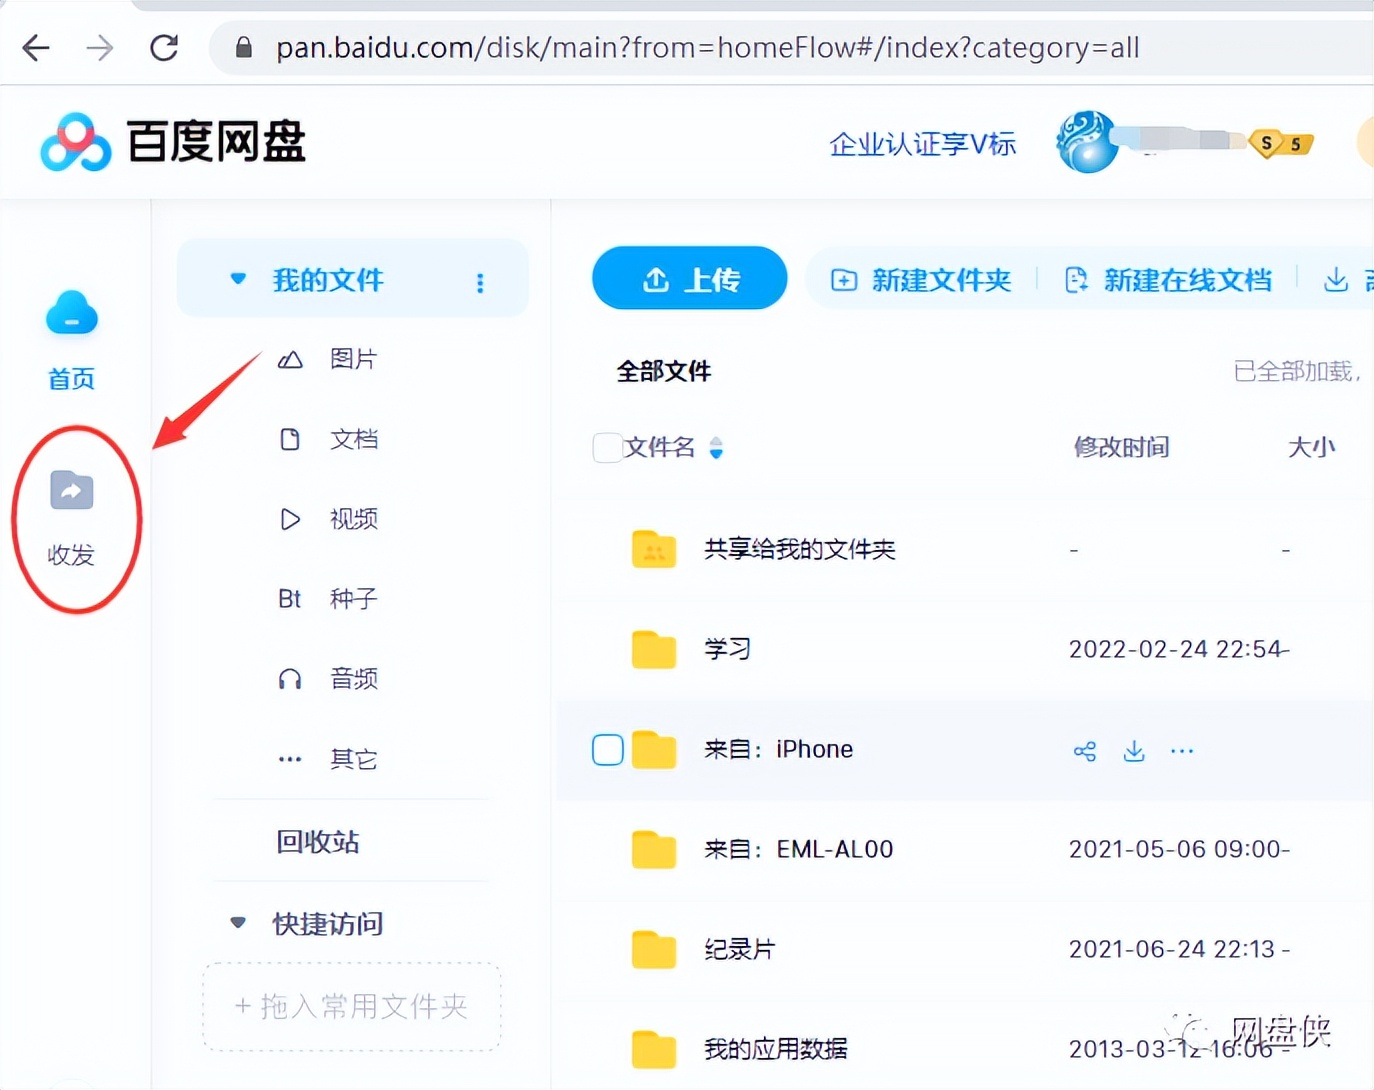
Task: Open the 音频 category icon
Action: (x=289, y=678)
